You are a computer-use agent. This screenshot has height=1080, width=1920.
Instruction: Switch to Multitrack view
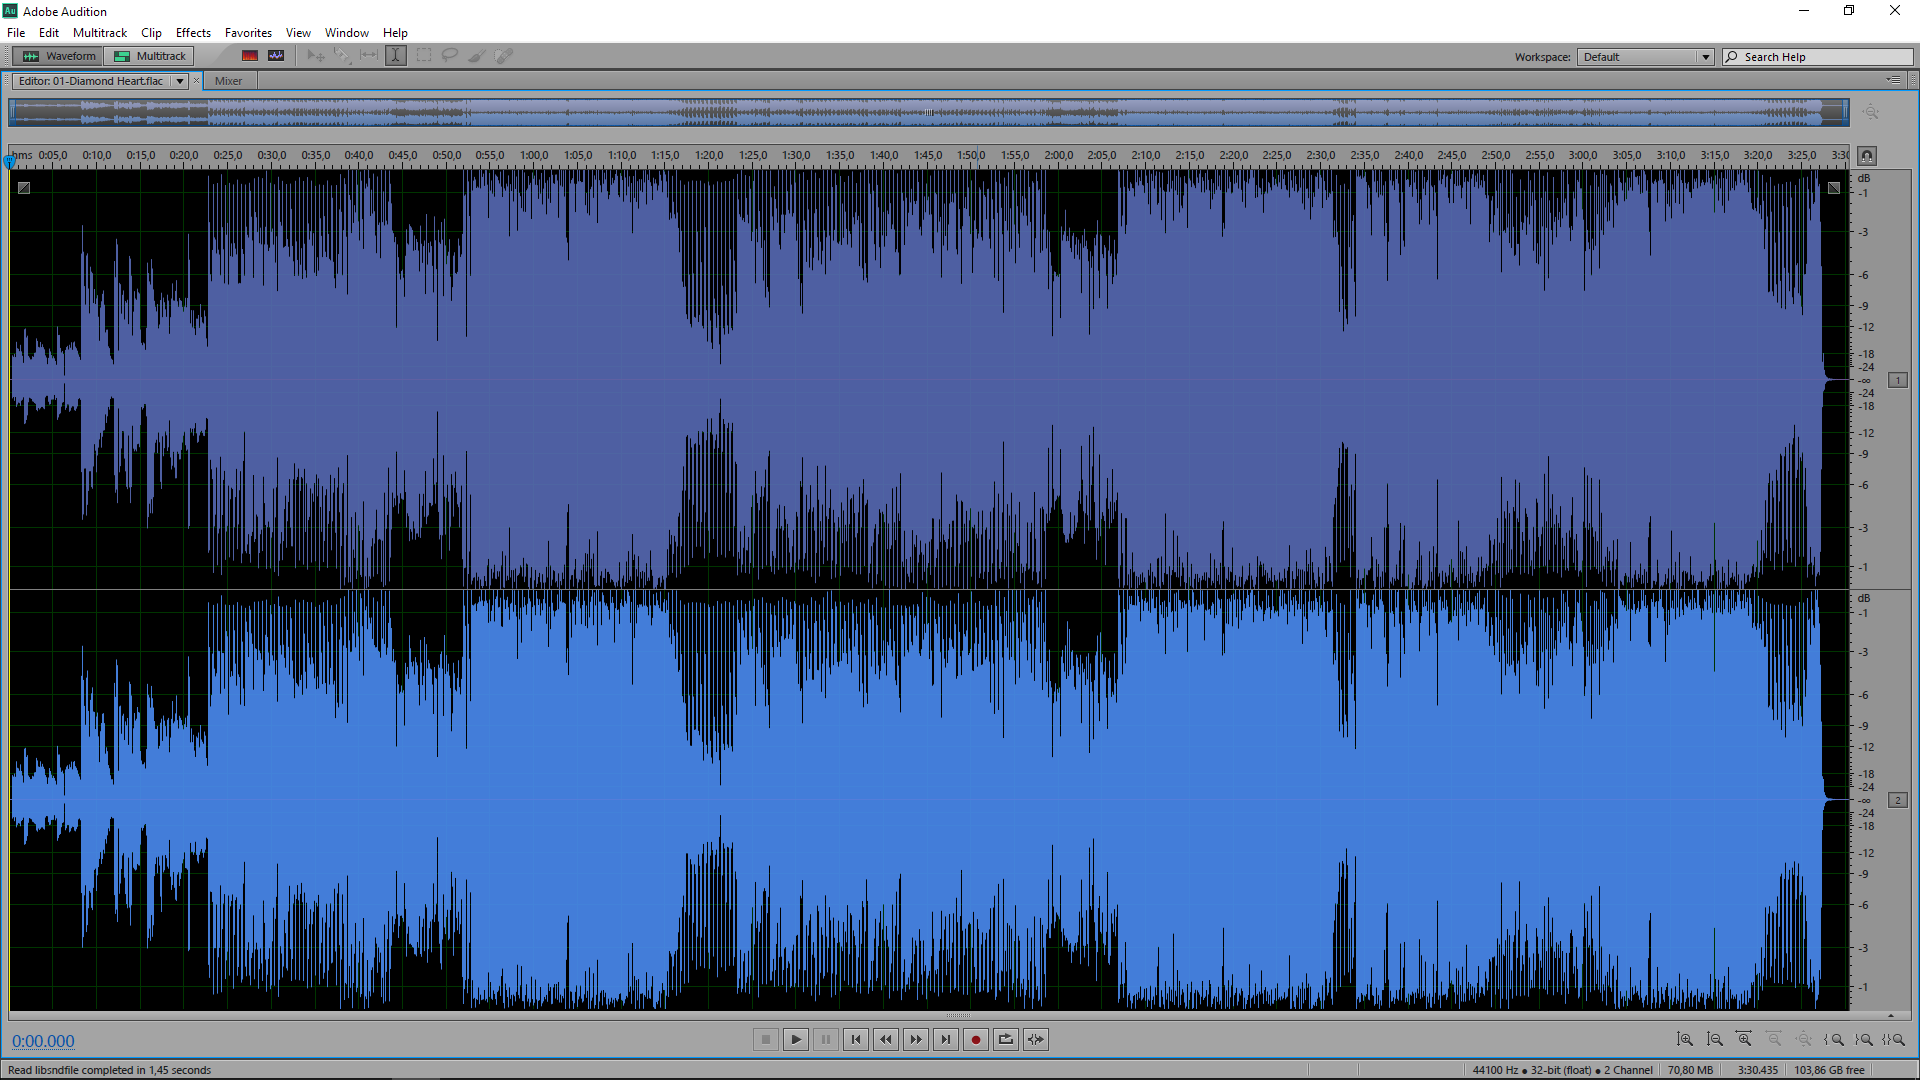point(150,56)
